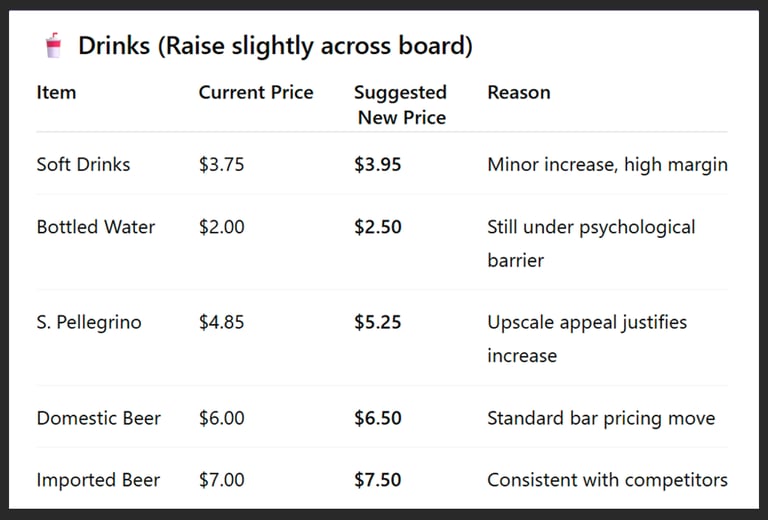
Task: Click 'Standard bar pricing move' reason text
Action: [601, 419]
